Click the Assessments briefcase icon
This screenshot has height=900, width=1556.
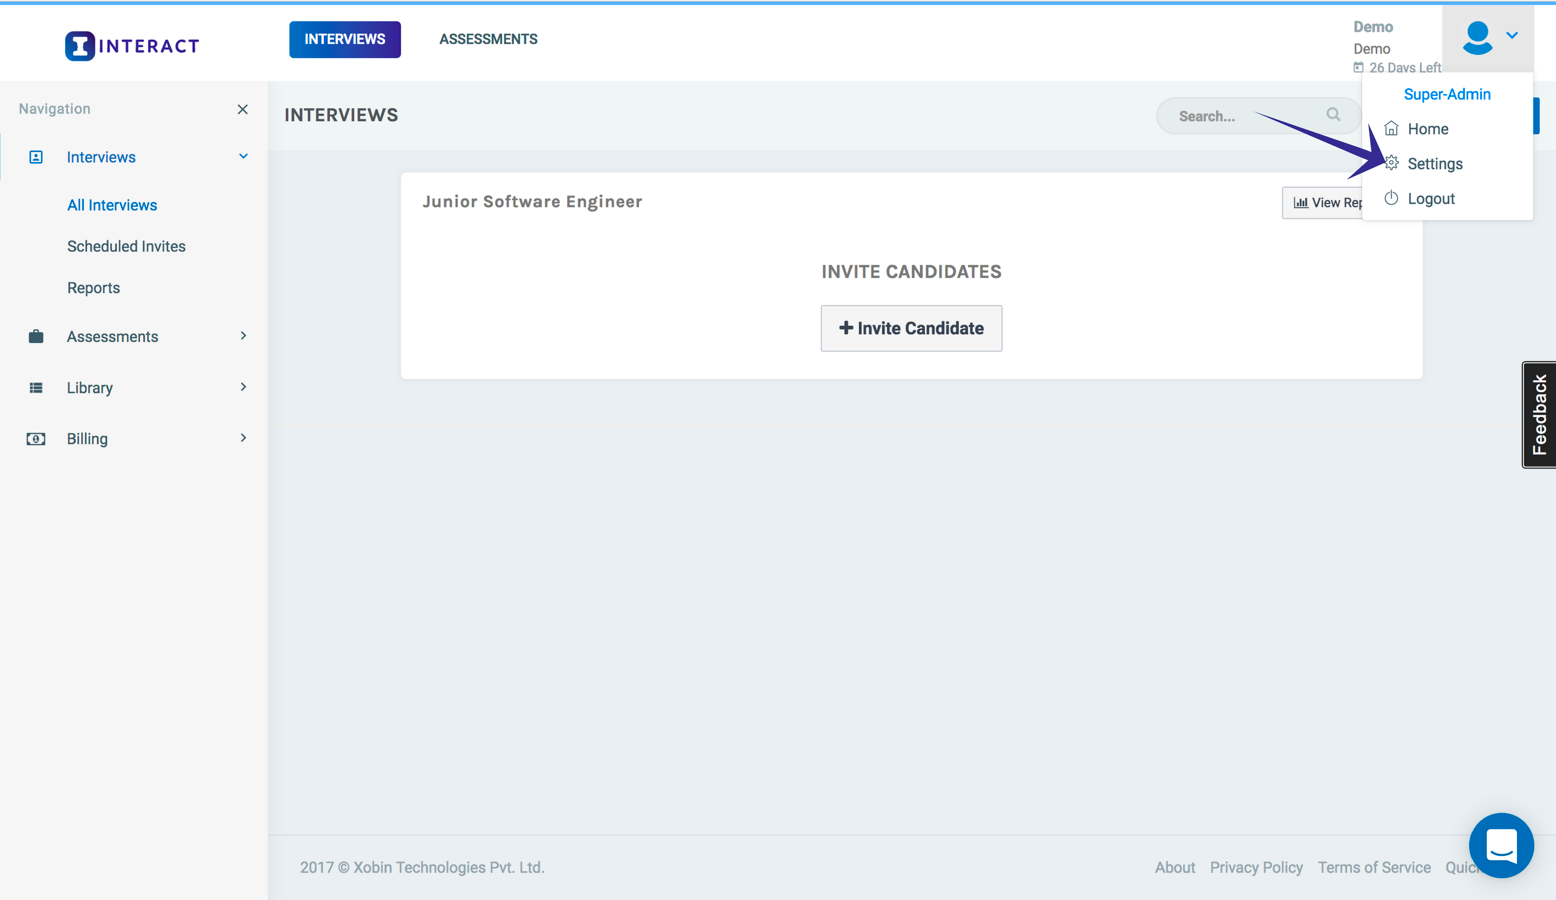point(36,336)
